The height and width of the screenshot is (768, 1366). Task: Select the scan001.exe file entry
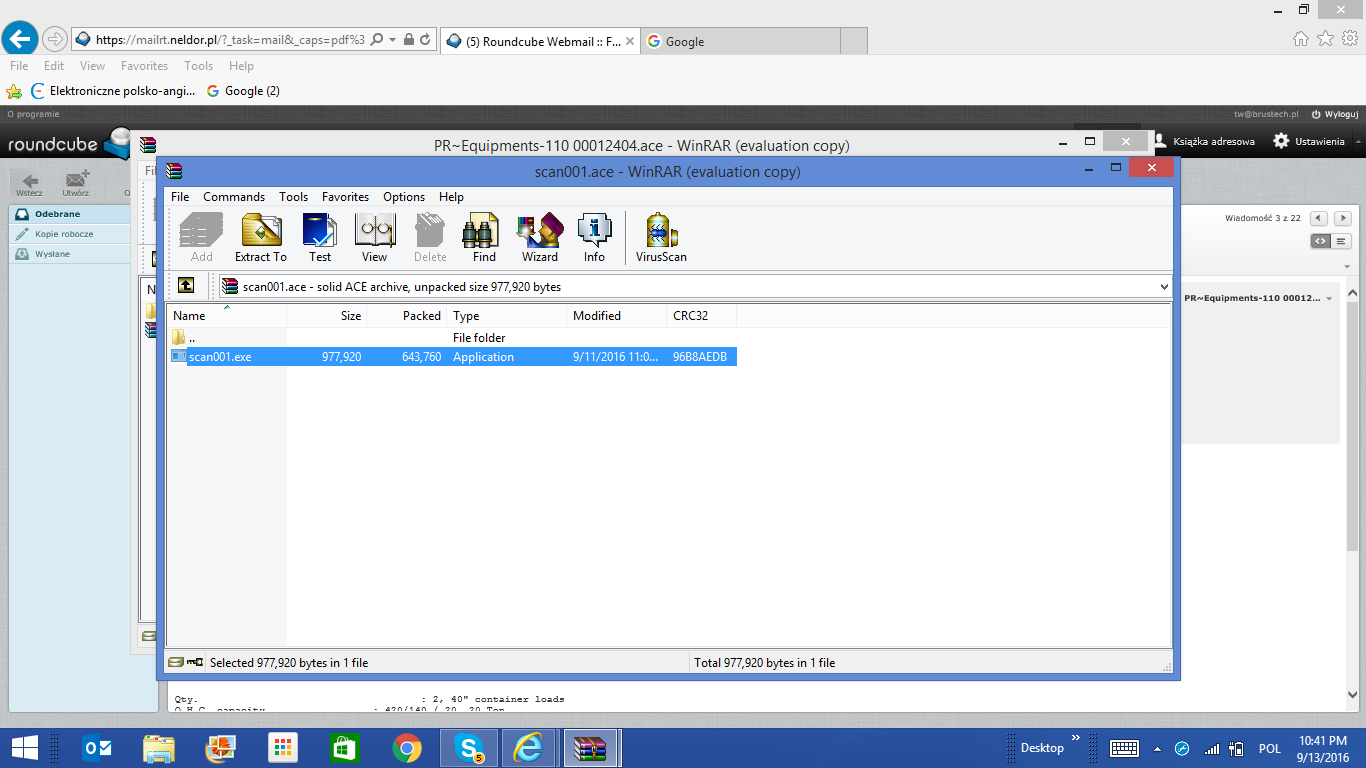[x=221, y=357]
